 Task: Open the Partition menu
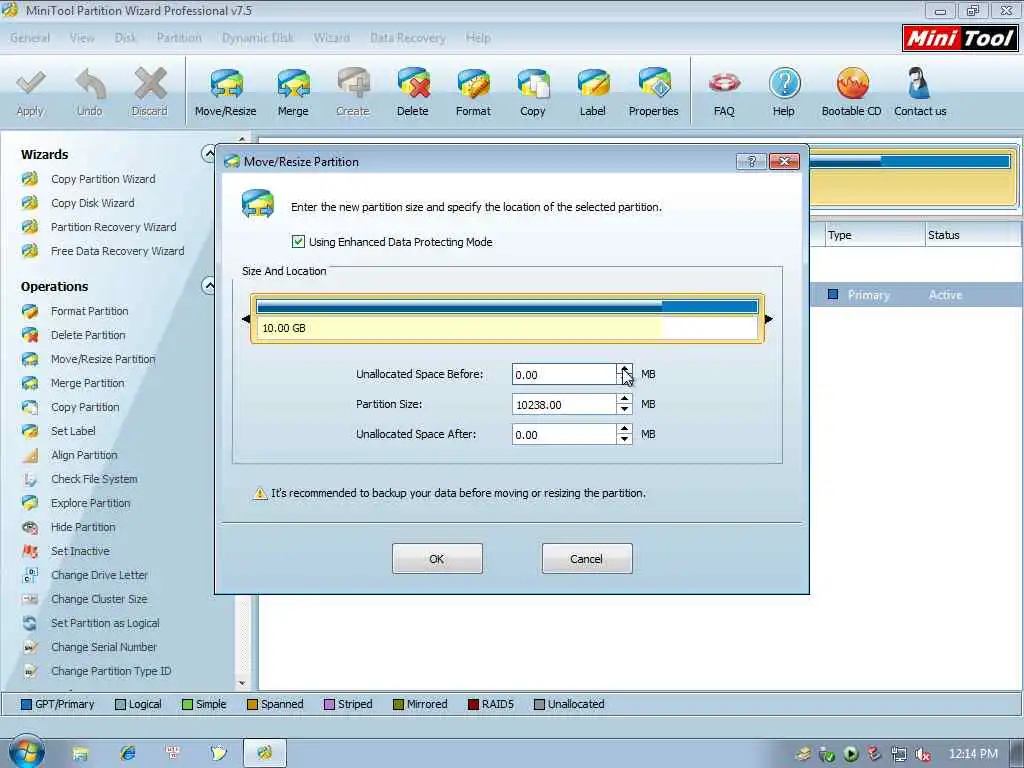click(x=179, y=38)
